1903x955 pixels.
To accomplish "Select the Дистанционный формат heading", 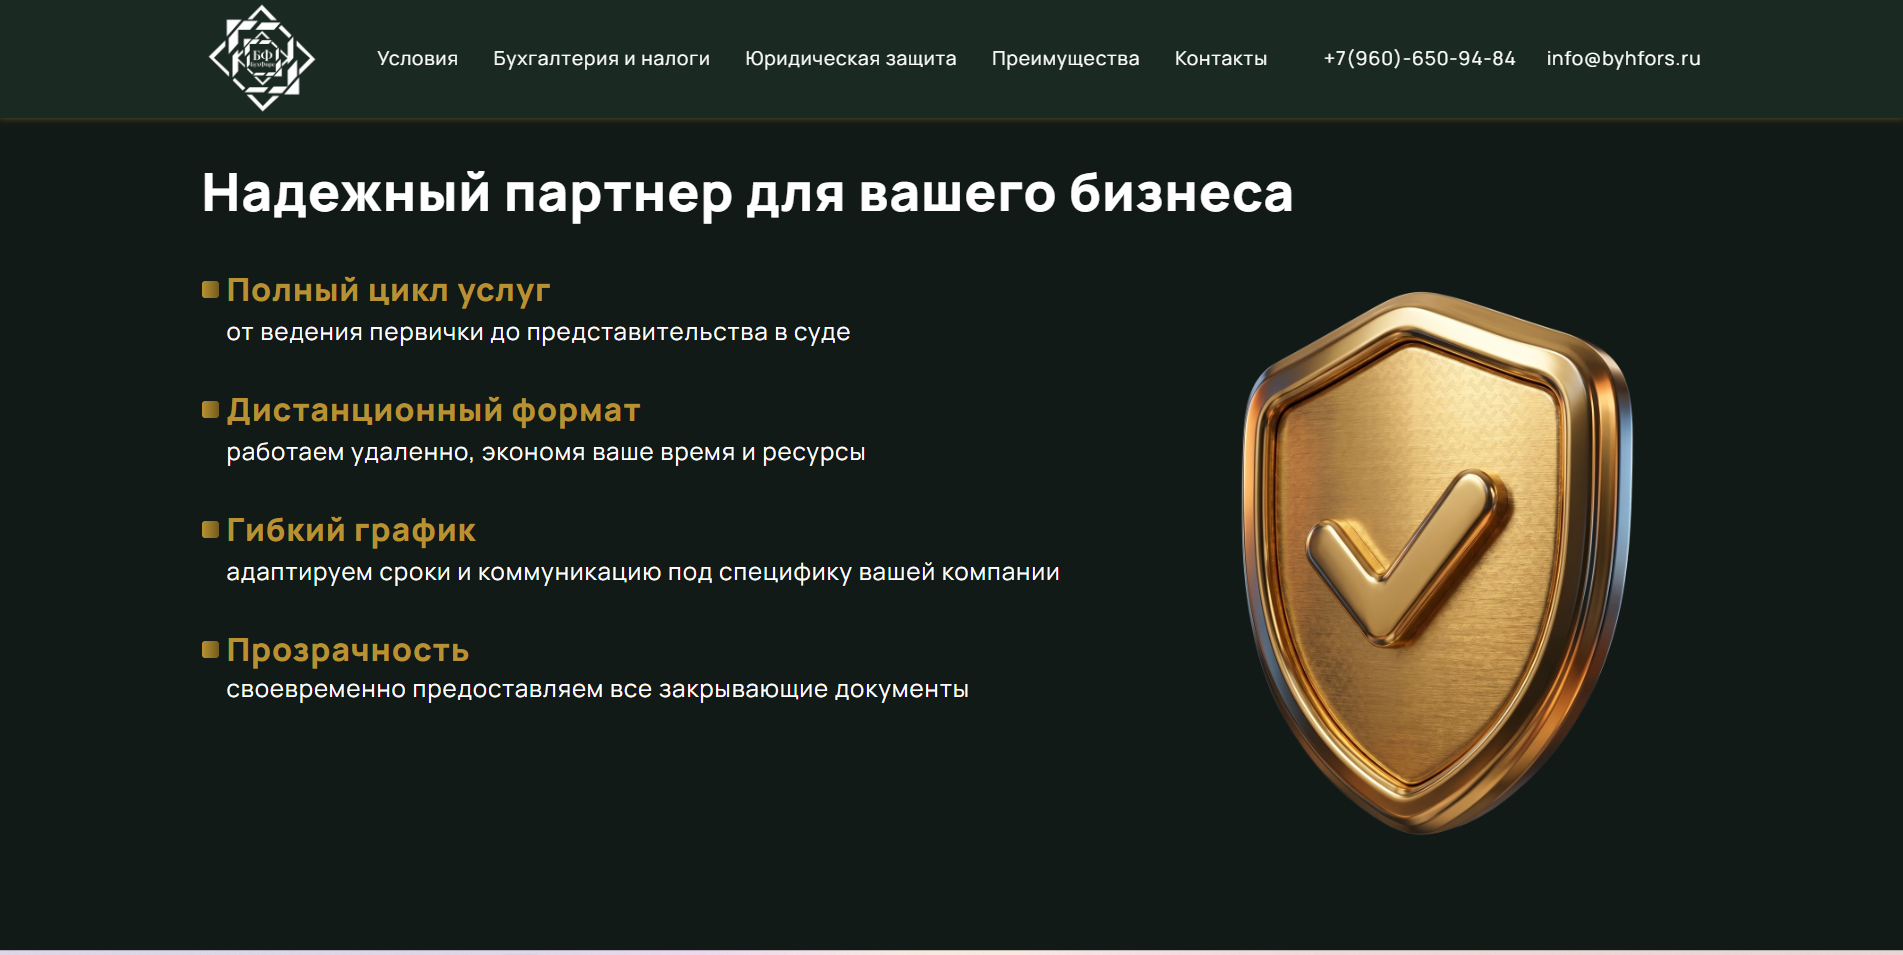I will pos(433,410).
